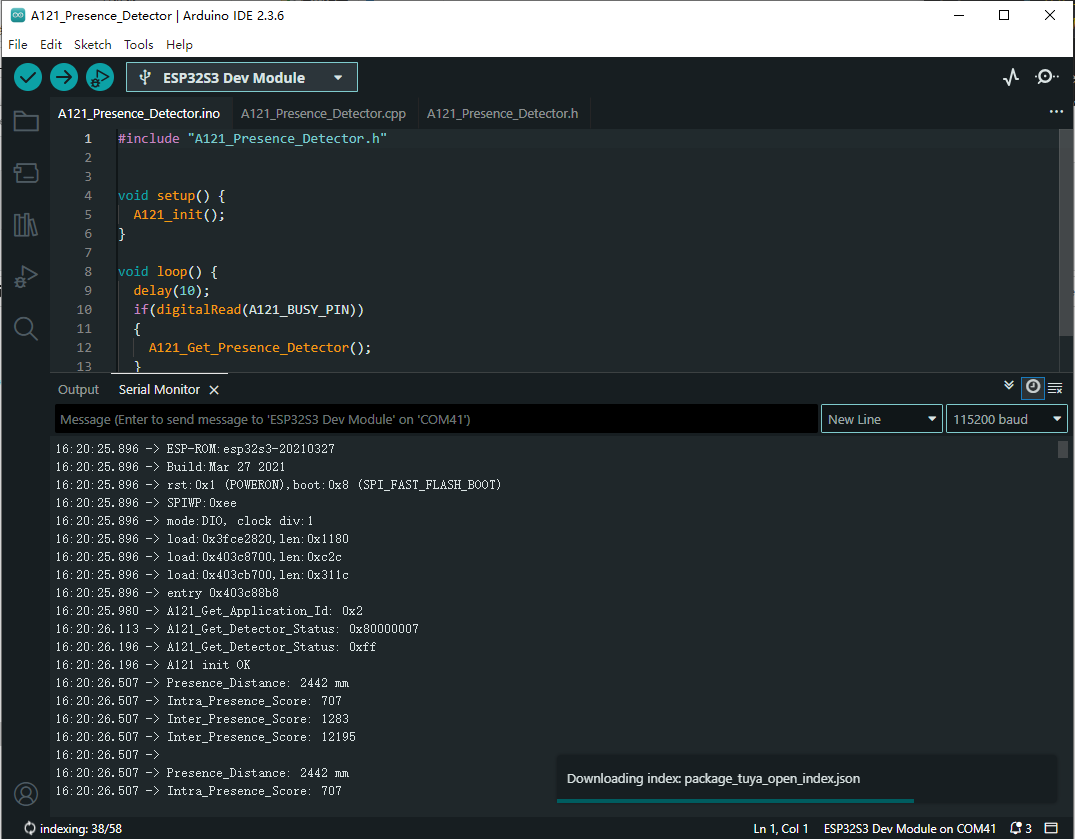Image resolution: width=1075 pixels, height=839 pixels.
Task: Open the ESP32S3 Dev Module board selector
Action: pos(241,77)
